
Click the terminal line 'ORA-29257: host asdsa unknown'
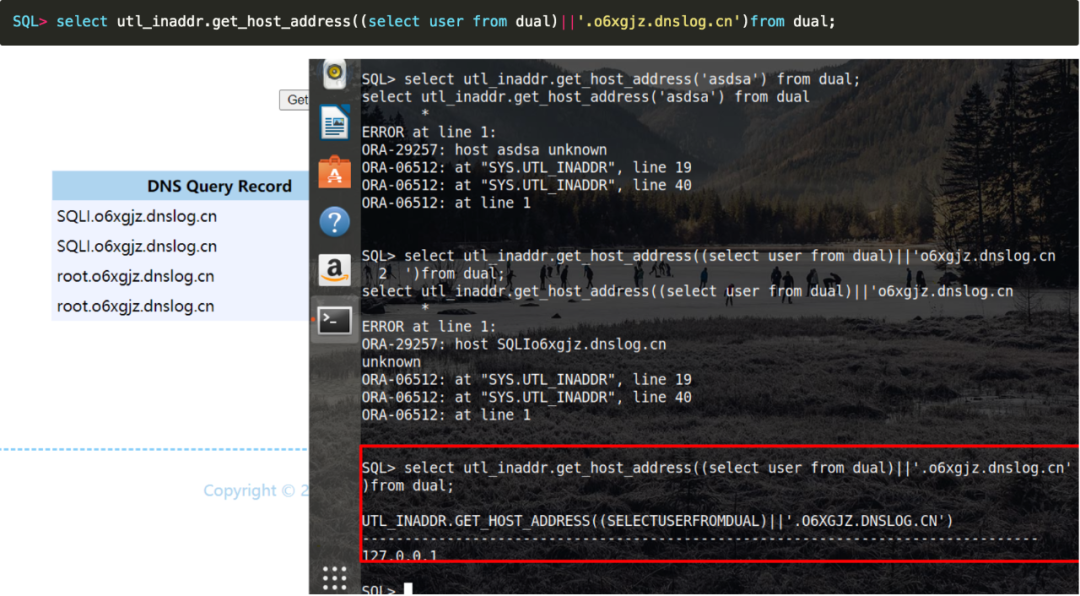click(484, 150)
